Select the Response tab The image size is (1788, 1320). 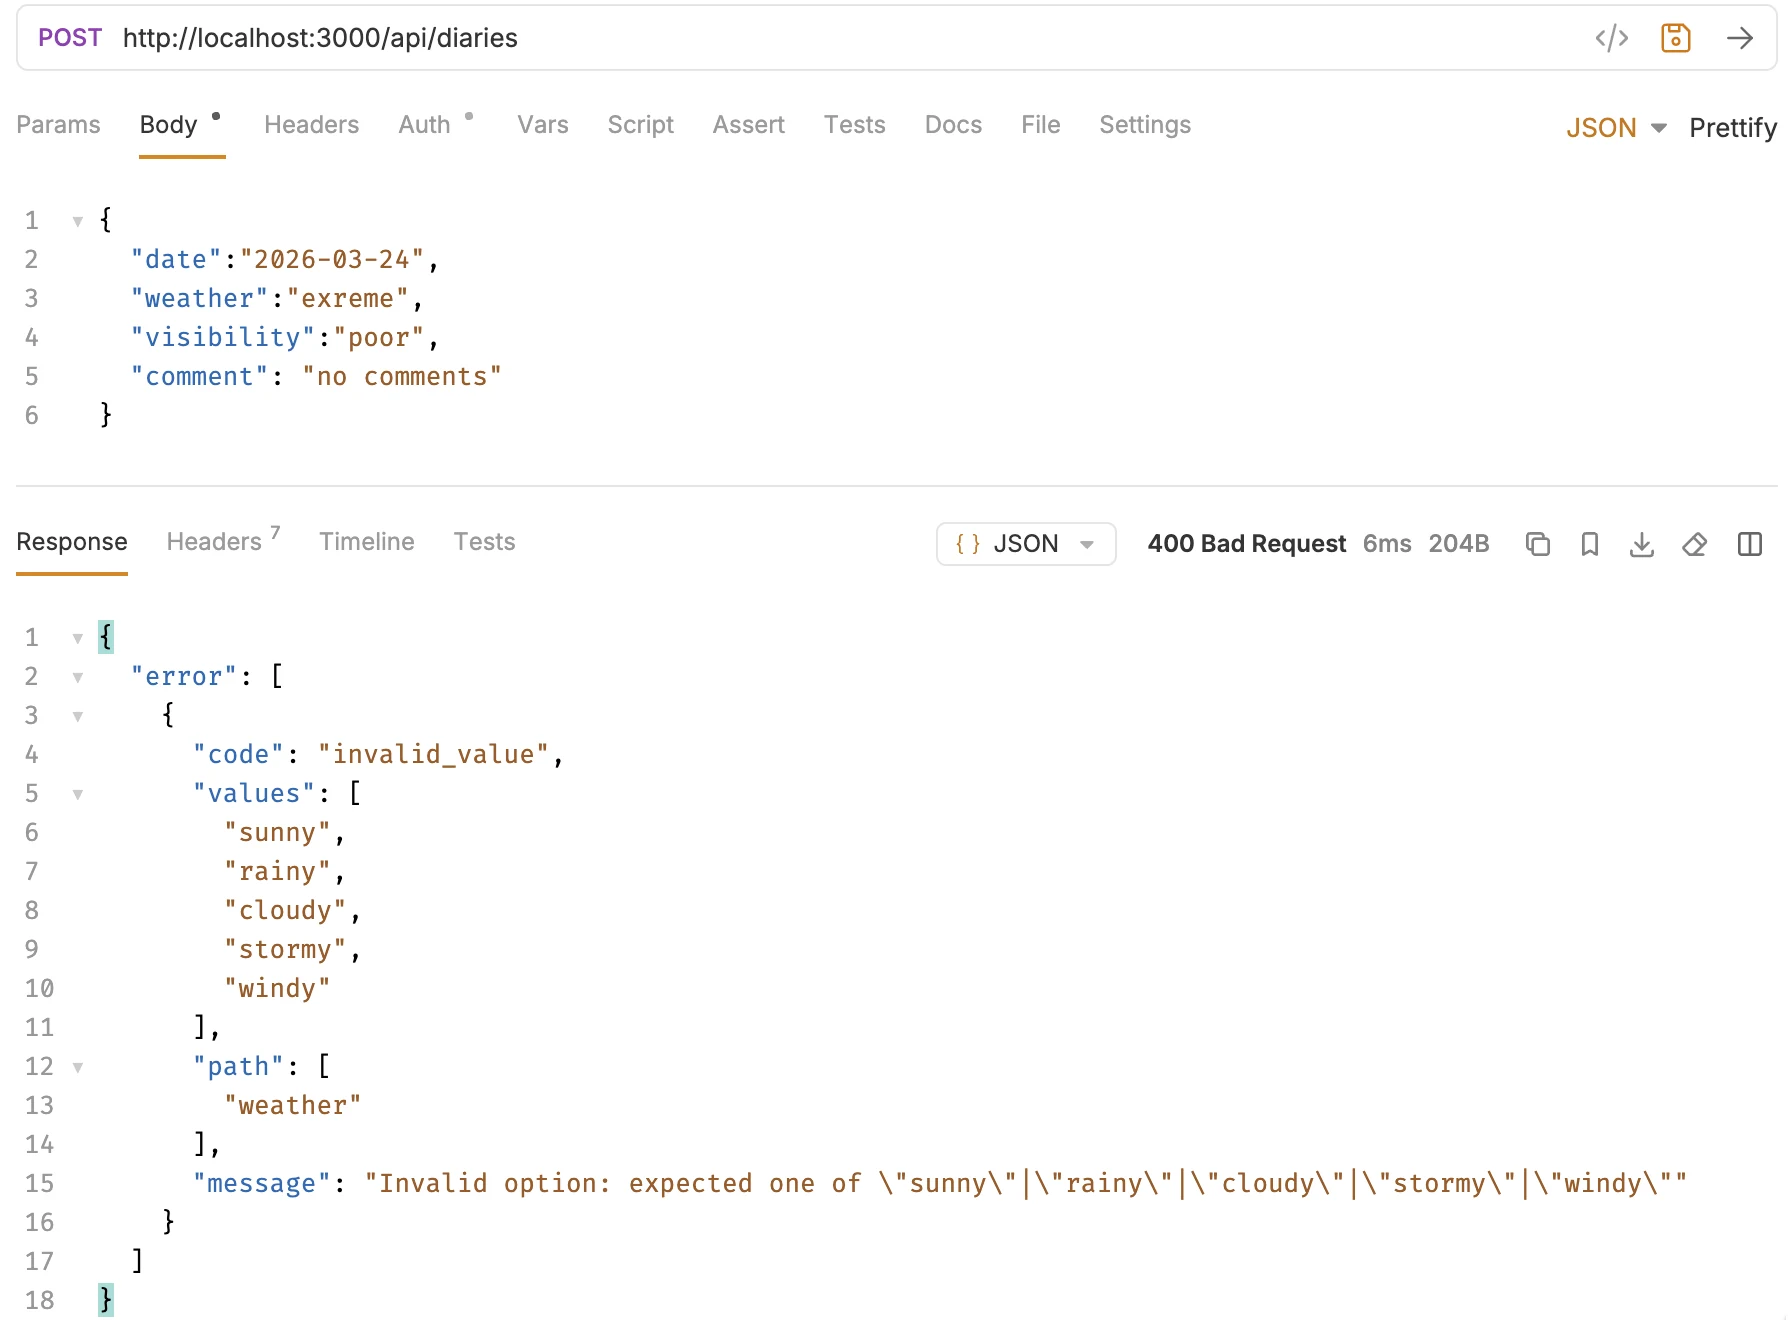click(x=72, y=542)
